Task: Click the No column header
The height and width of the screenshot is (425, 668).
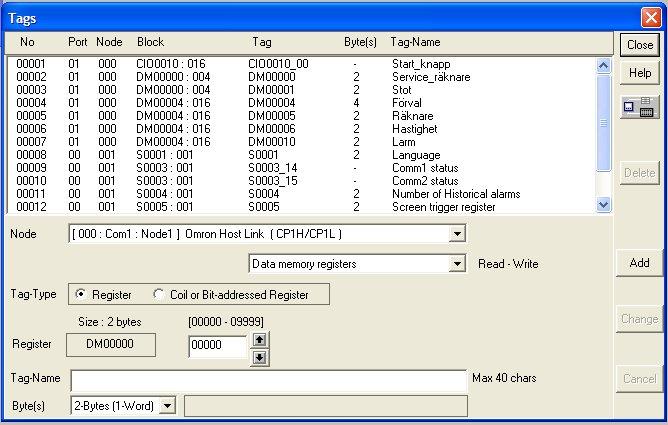Action: point(27,42)
